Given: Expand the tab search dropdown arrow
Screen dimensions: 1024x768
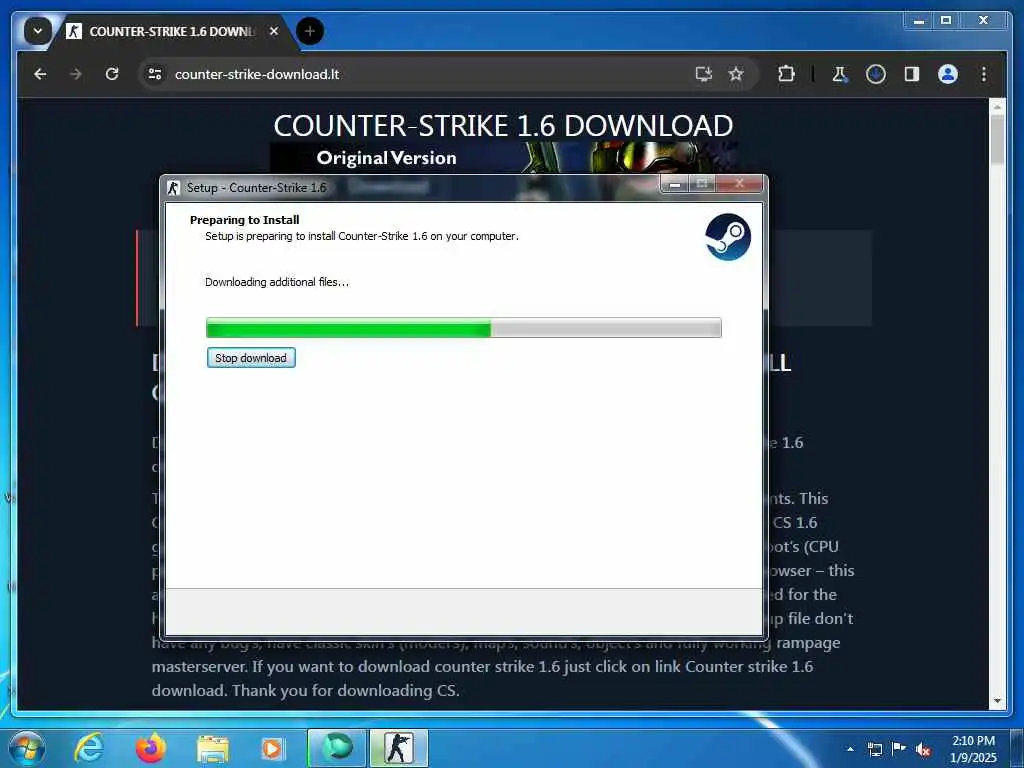Looking at the screenshot, I should tap(37, 31).
